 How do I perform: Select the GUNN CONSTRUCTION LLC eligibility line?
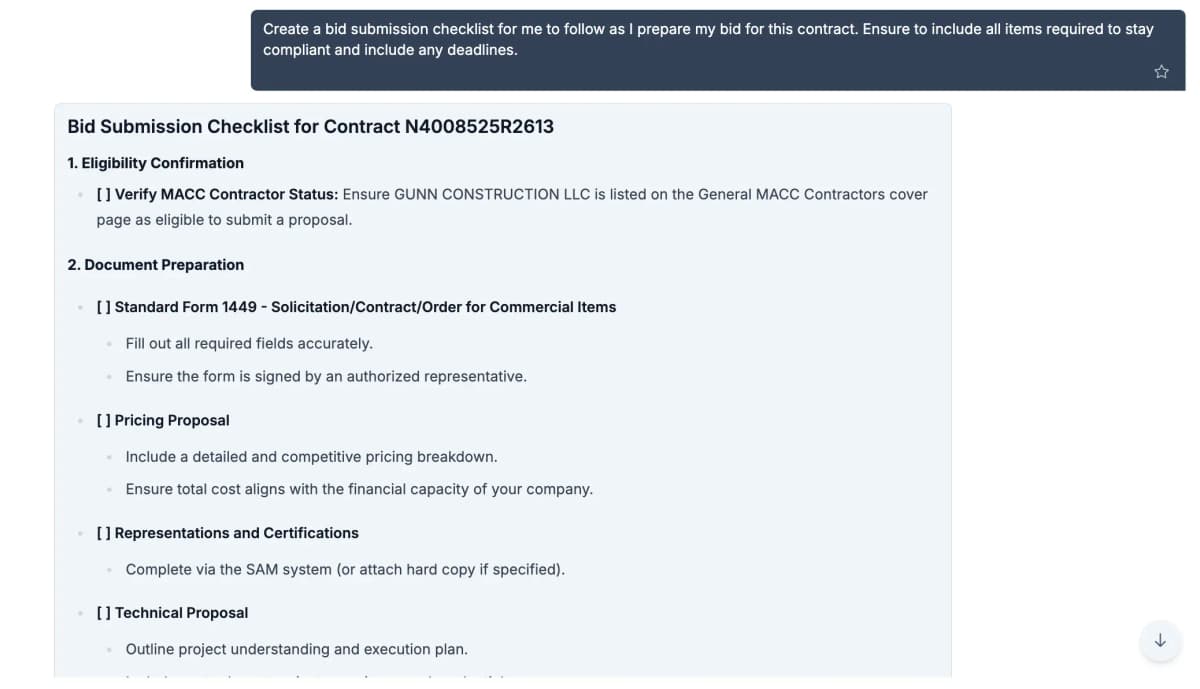pyautogui.click(x=512, y=206)
